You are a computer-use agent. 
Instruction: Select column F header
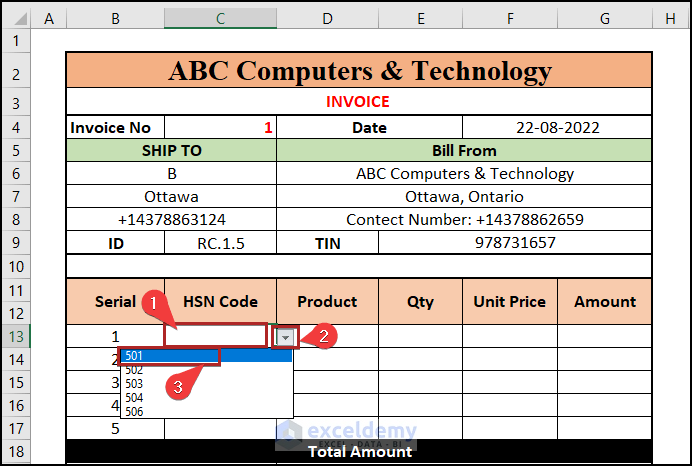[510, 19]
